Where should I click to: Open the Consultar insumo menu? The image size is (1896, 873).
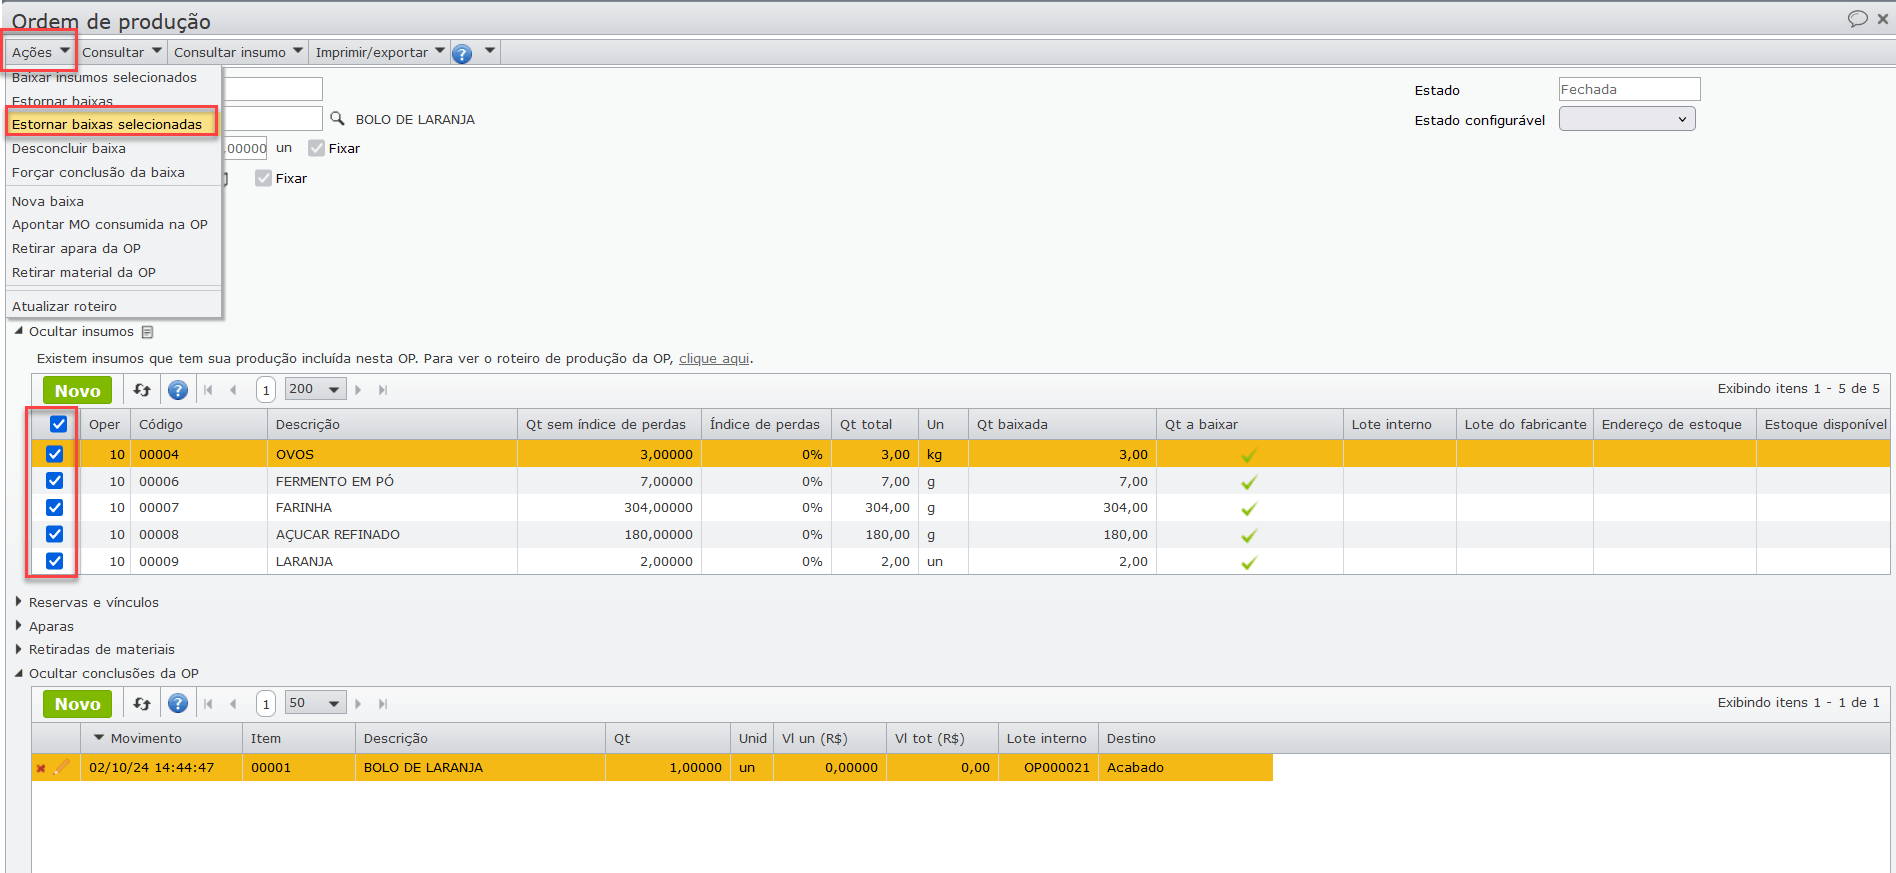(x=238, y=52)
